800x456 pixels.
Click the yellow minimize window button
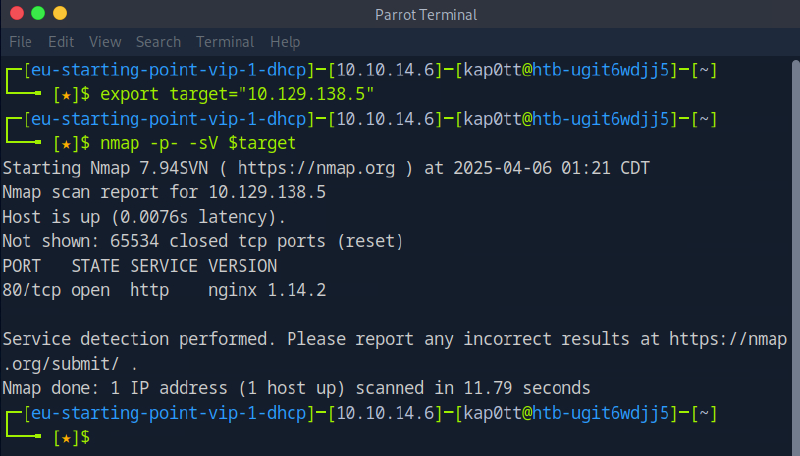click(61, 14)
